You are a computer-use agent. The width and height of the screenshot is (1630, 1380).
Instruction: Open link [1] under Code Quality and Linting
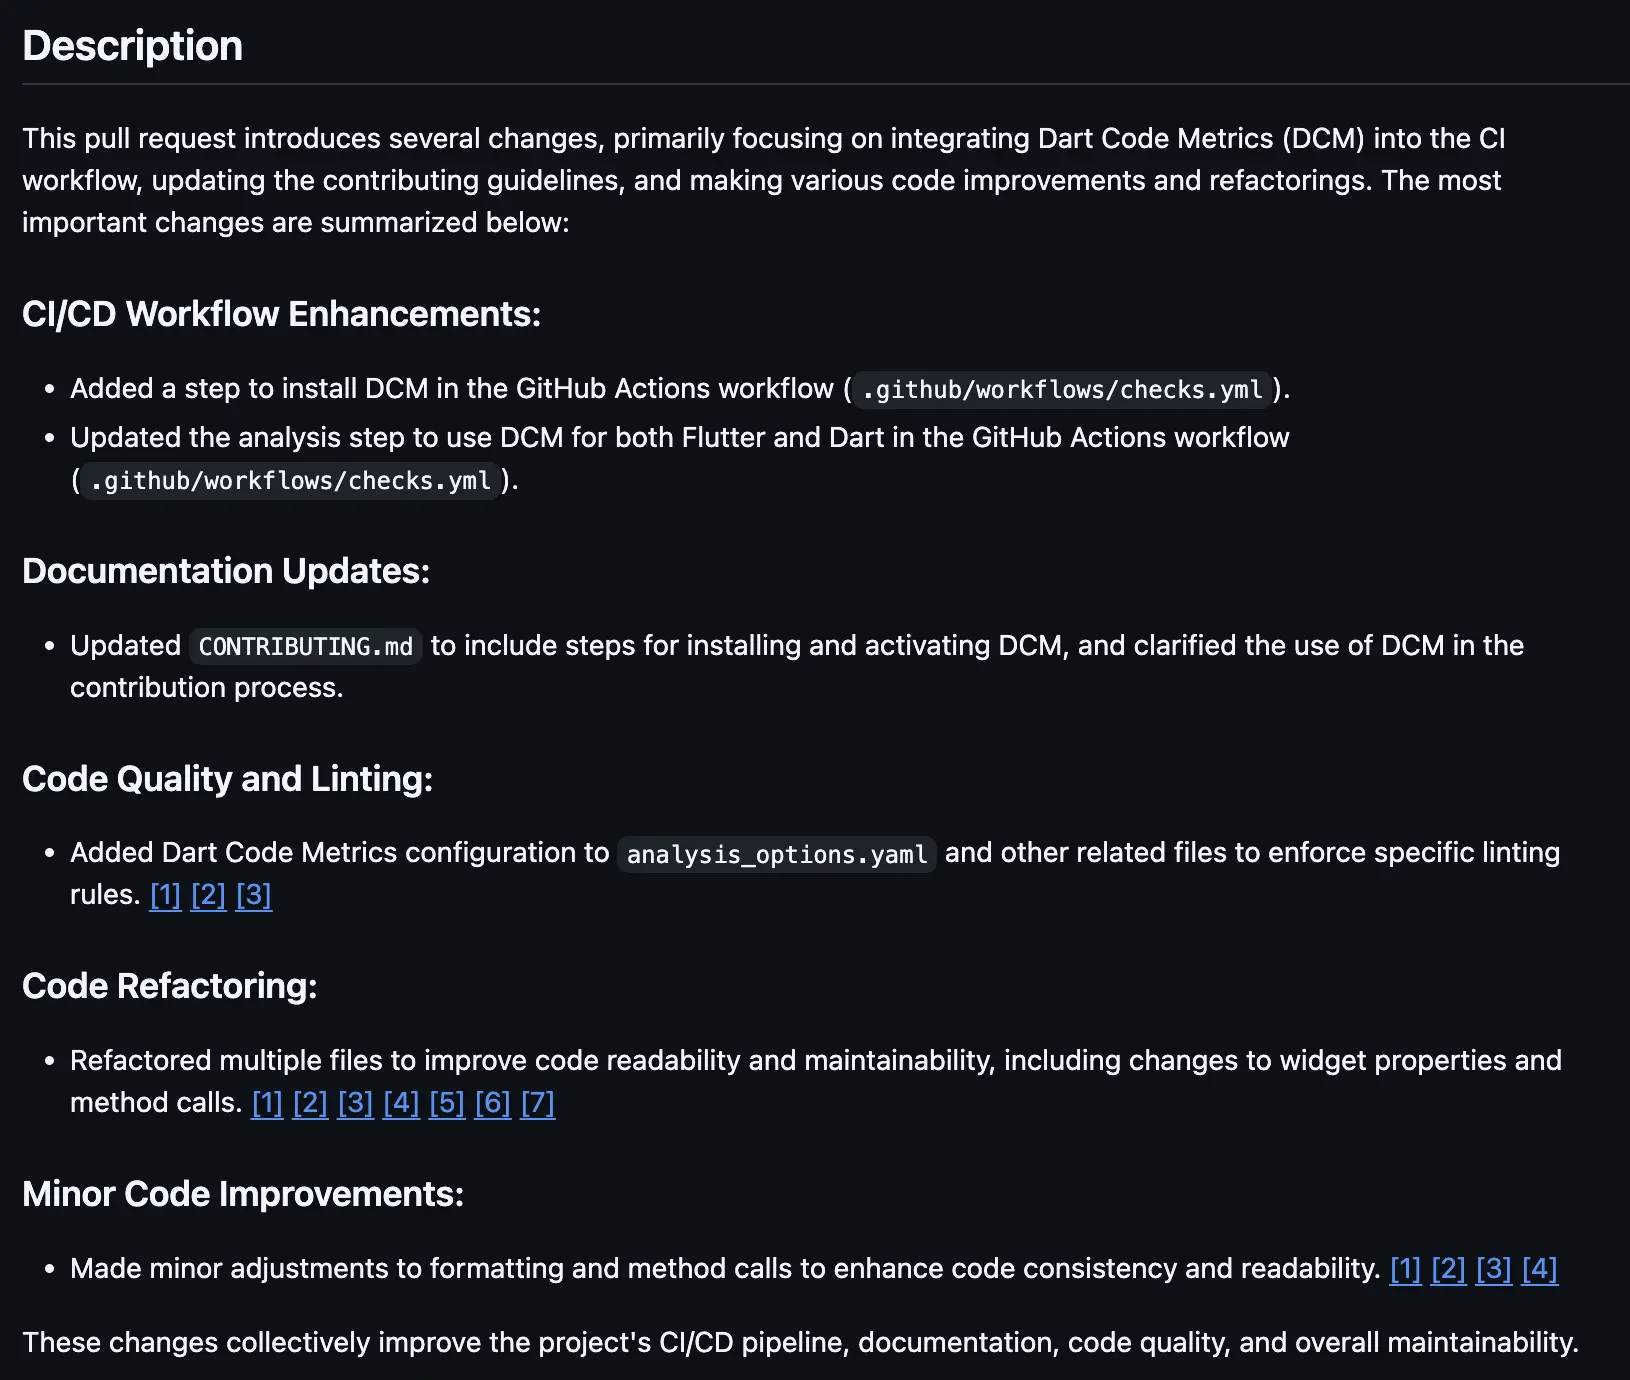pyautogui.click(x=165, y=895)
